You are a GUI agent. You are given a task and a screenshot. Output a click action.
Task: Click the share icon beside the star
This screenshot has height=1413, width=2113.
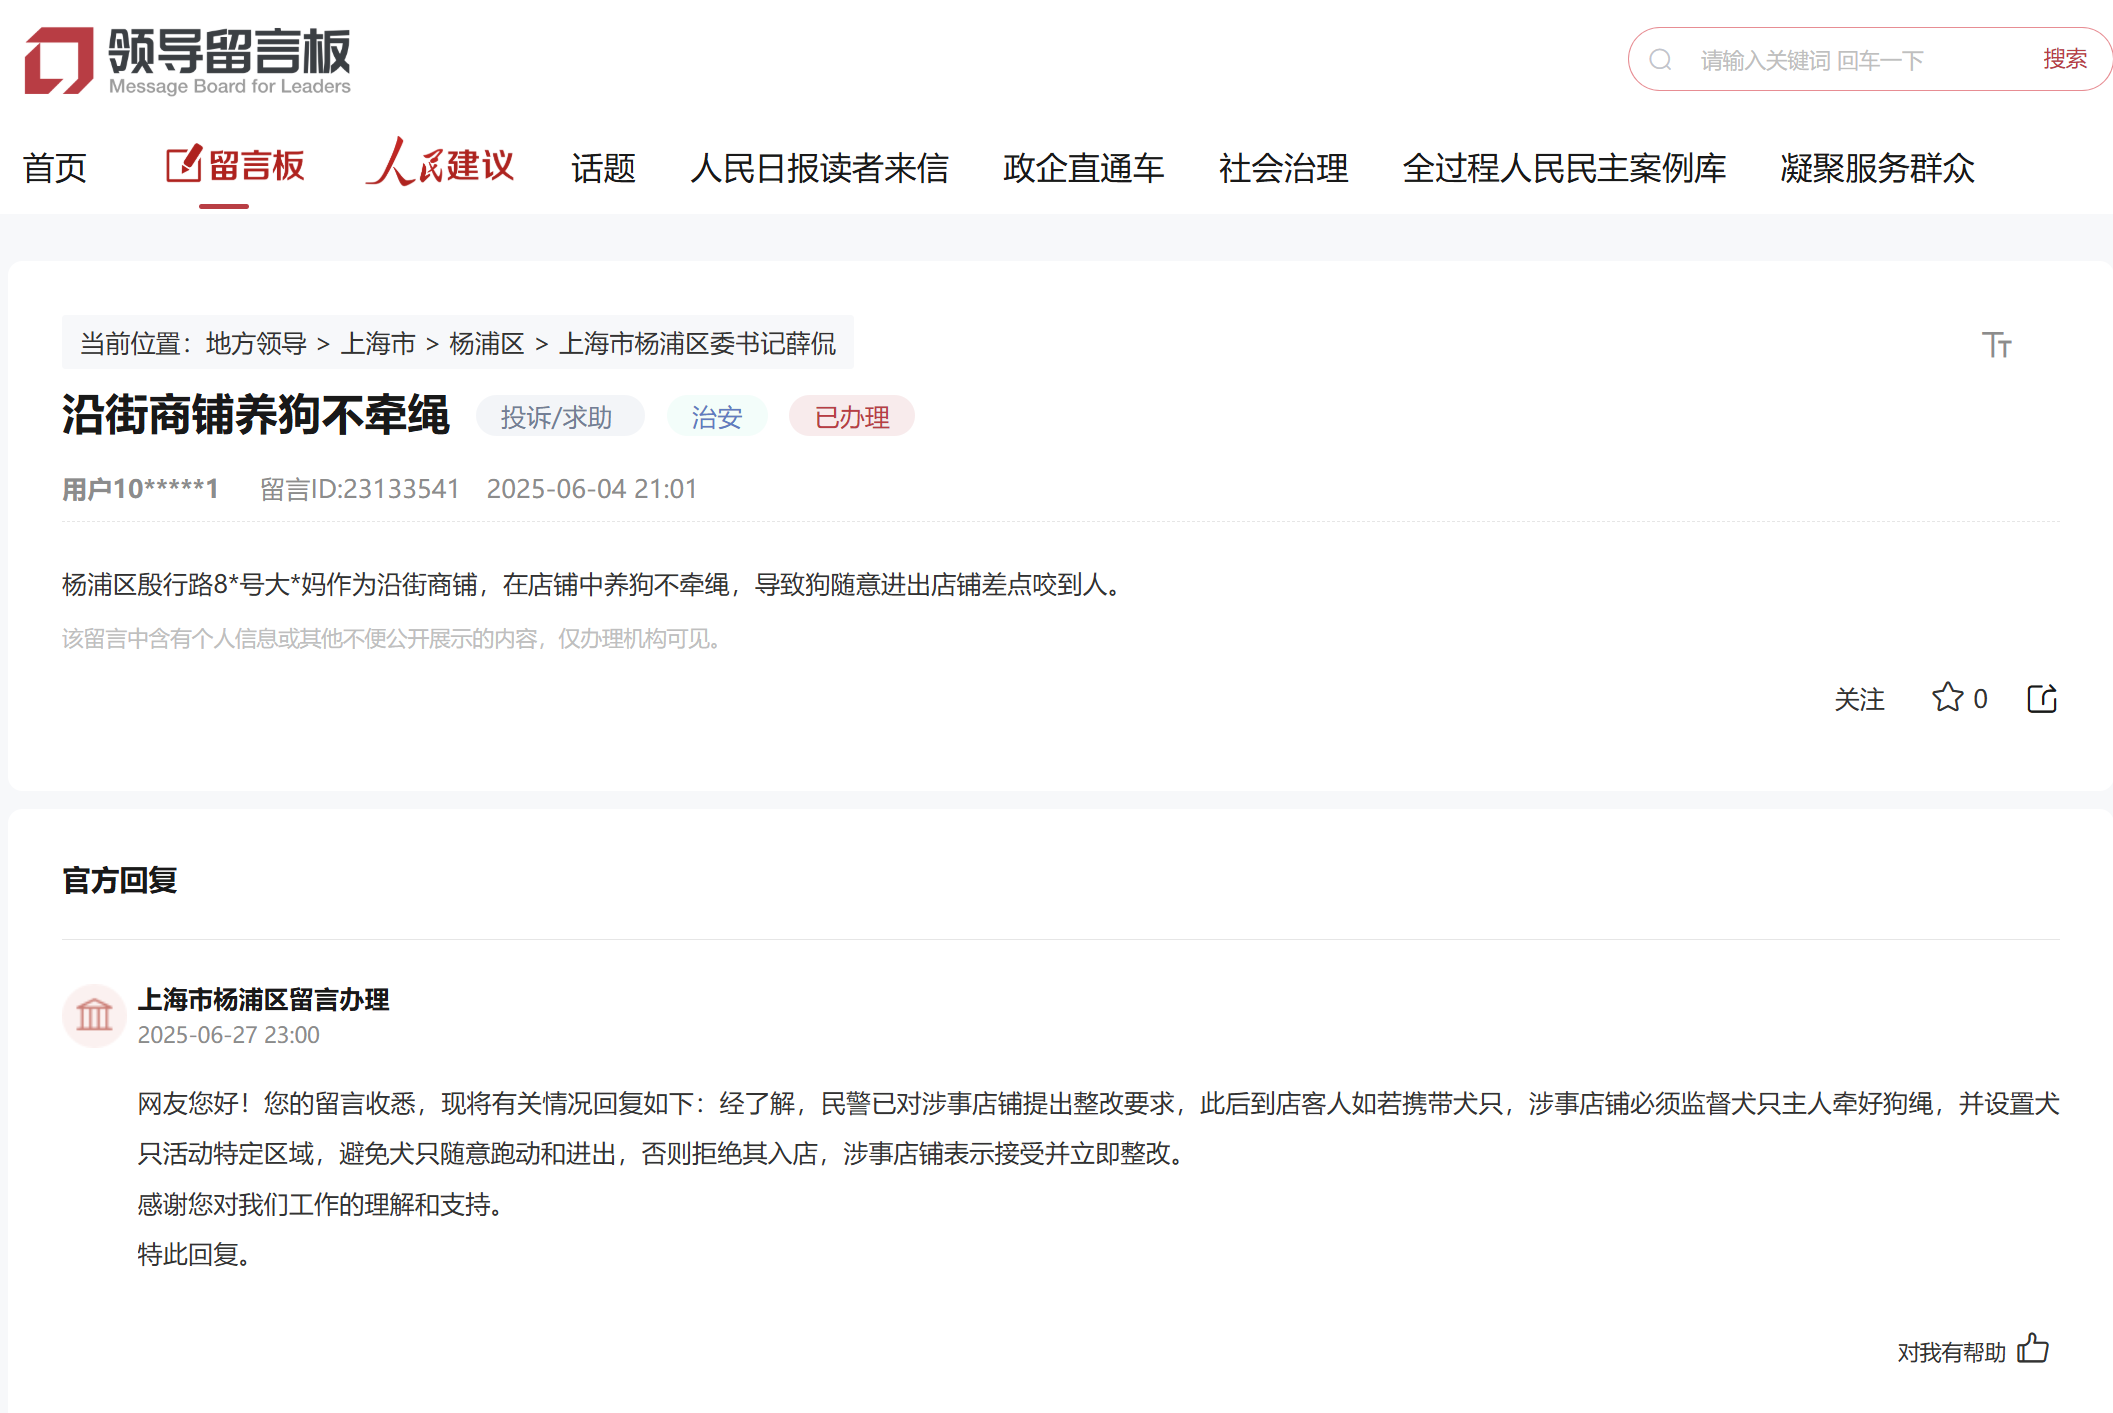(2041, 698)
